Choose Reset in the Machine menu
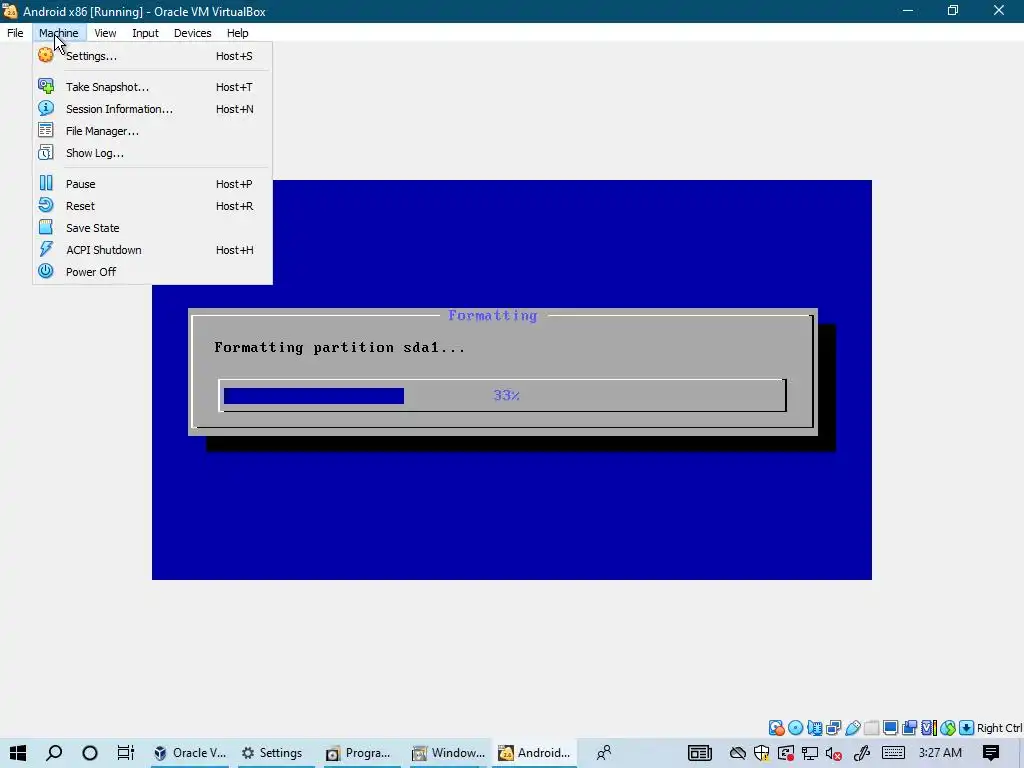This screenshot has height=768, width=1024. pyautogui.click(x=152, y=206)
